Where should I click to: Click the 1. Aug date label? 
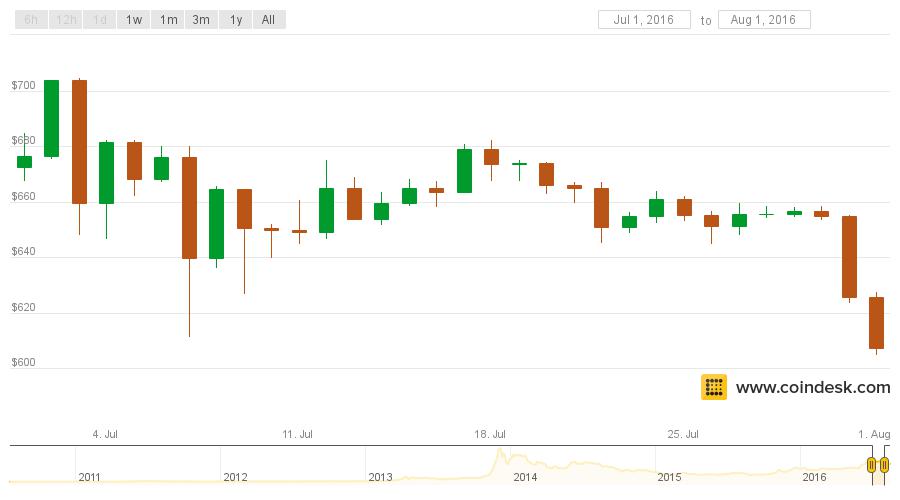click(x=874, y=435)
